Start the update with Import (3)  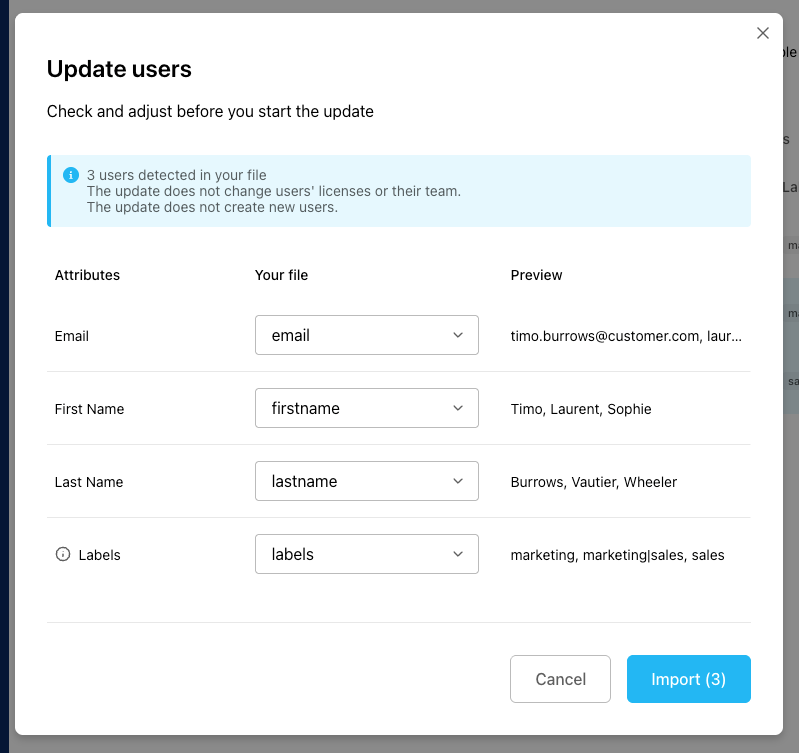(x=688, y=679)
